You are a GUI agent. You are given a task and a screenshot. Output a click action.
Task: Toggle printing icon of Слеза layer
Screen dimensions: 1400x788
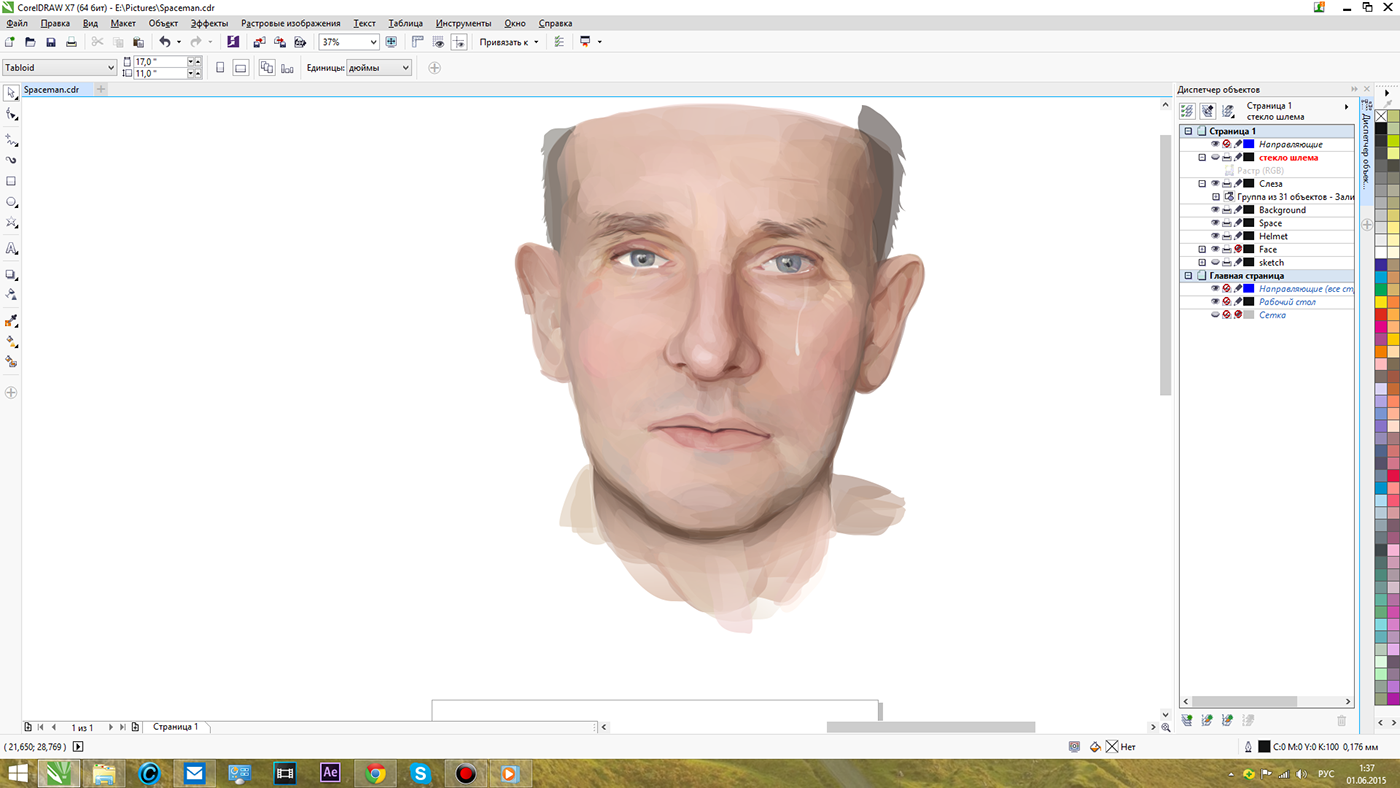pos(1226,184)
